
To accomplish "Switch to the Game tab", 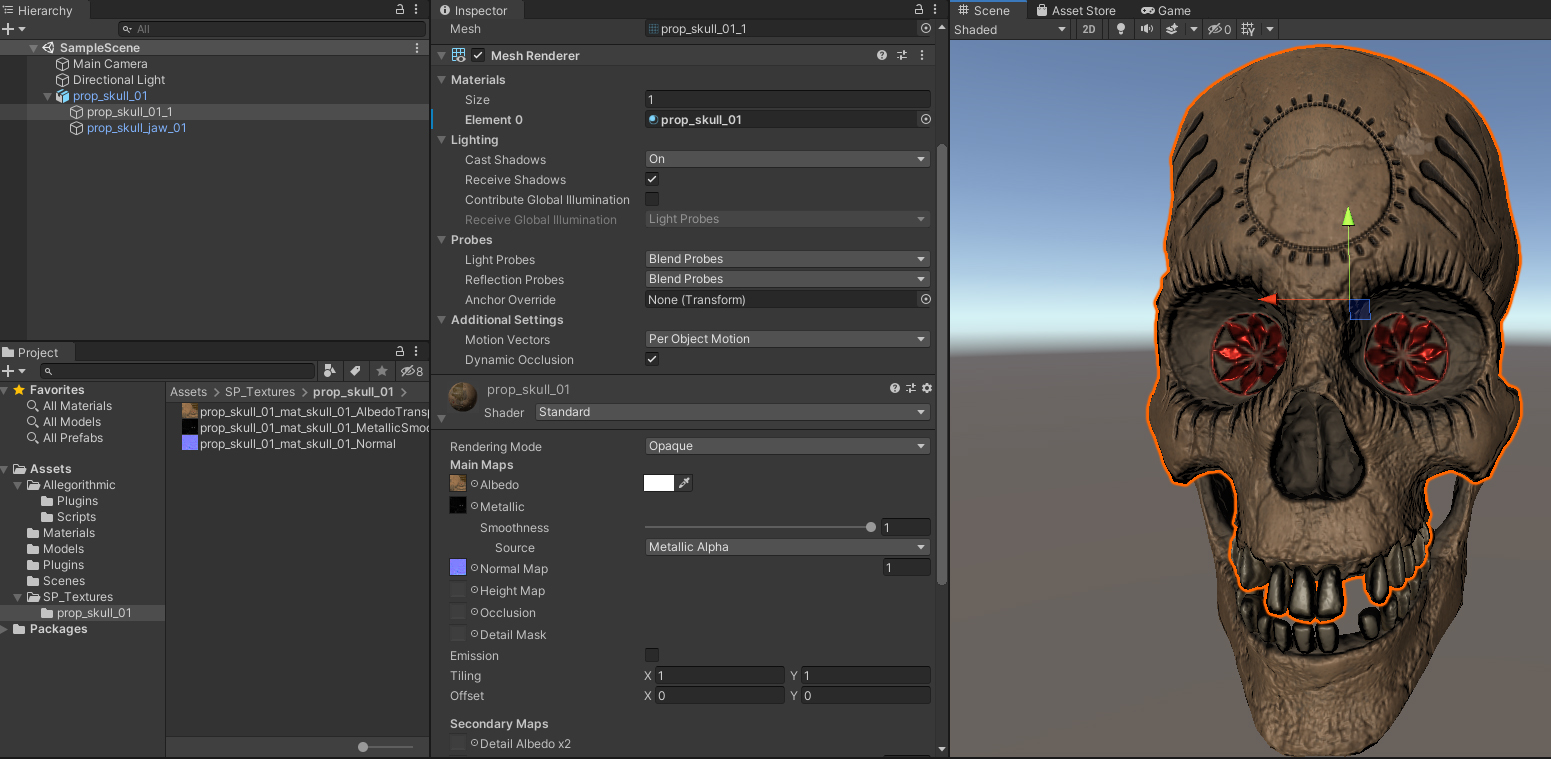I will click(x=1166, y=10).
